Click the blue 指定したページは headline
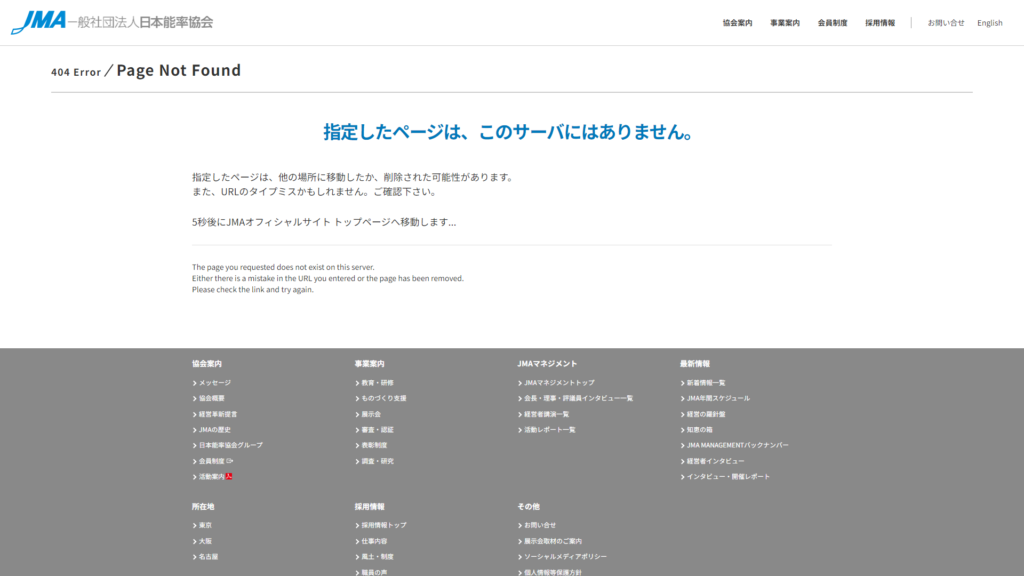1024x576 pixels. (x=507, y=132)
